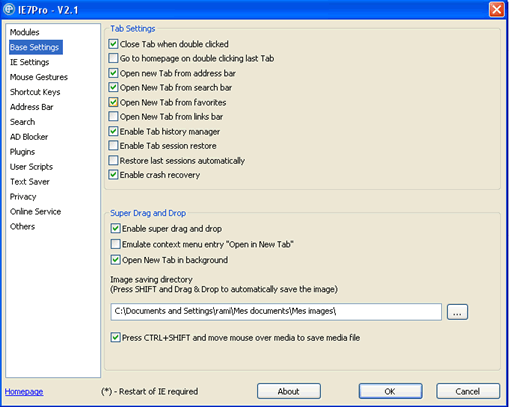Enable Go to homepage on last Tab
The width and height of the screenshot is (509, 407).
113,58
